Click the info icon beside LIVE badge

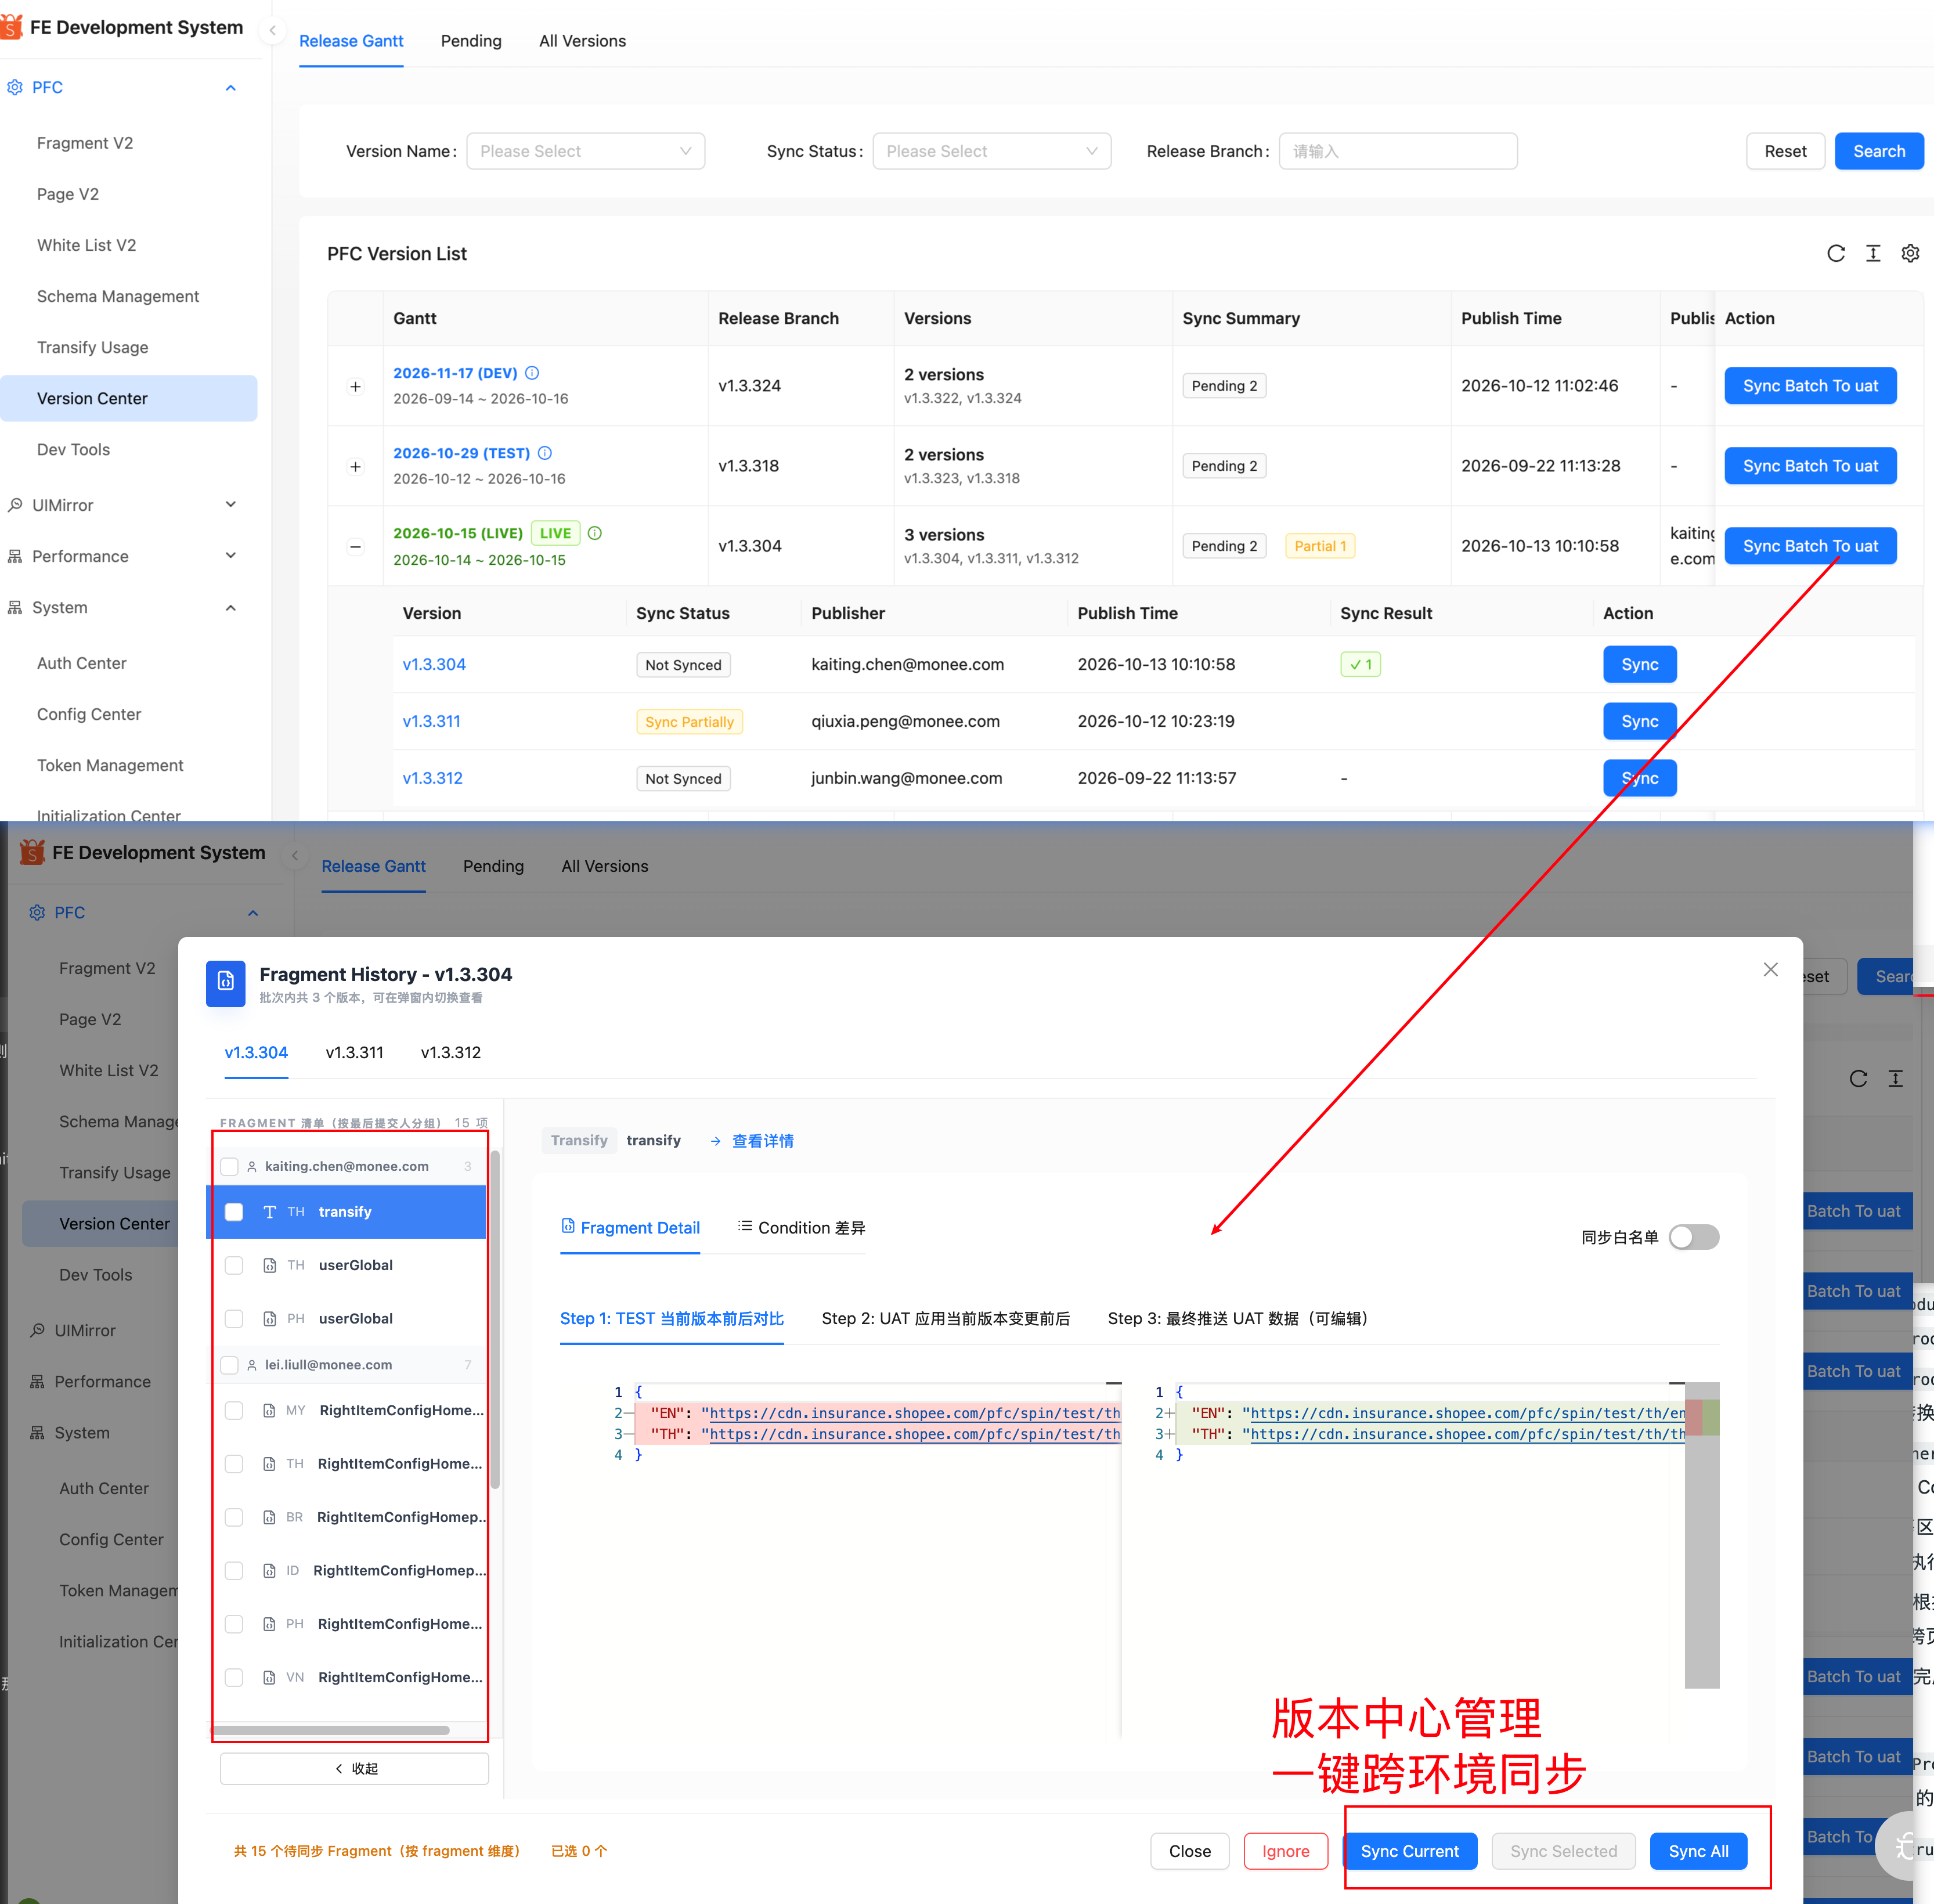(595, 533)
